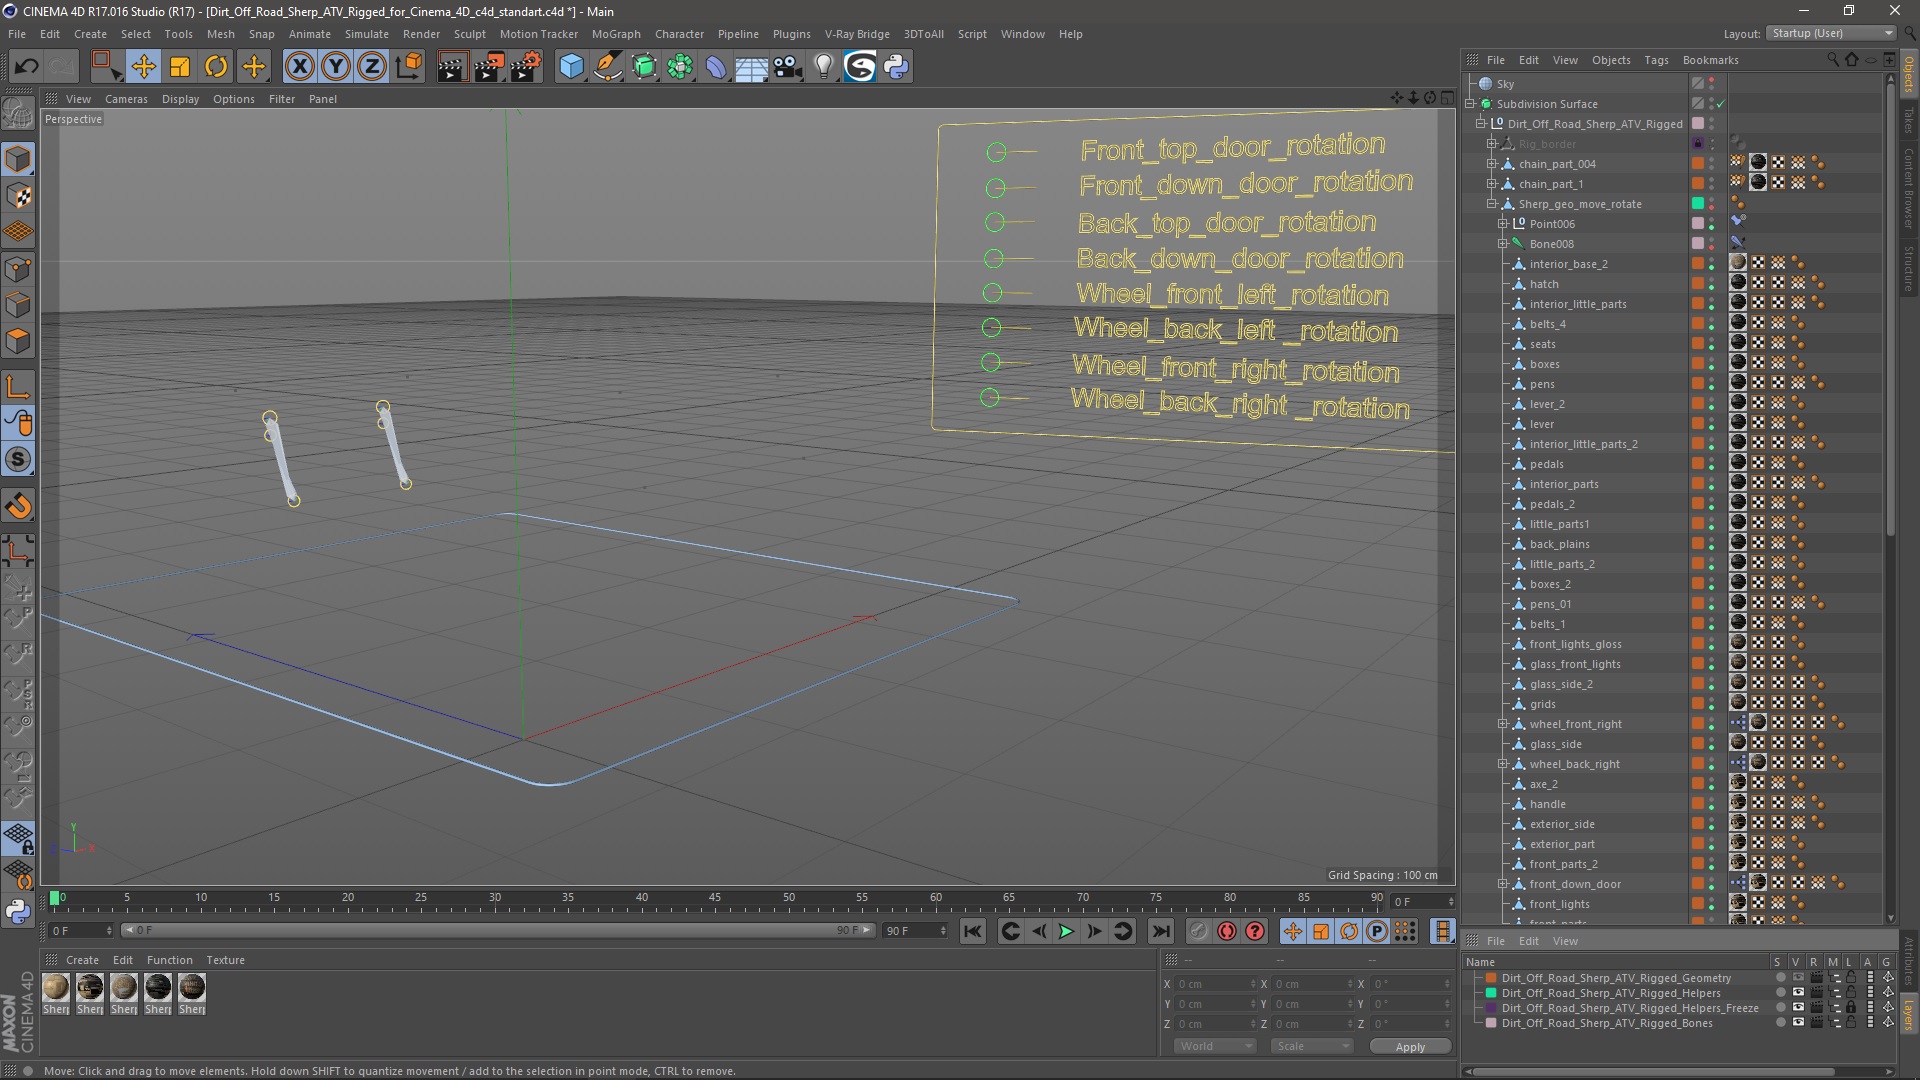The height and width of the screenshot is (1080, 1920).
Task: Click Render View clapperboard icon
Action: pos(452,67)
